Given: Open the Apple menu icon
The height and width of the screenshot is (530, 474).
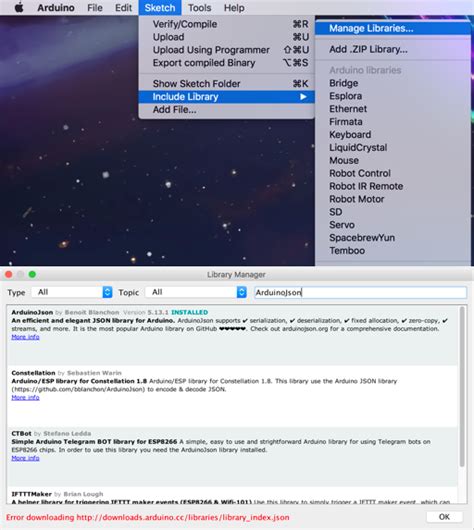Looking at the screenshot, I should pos(19,7).
